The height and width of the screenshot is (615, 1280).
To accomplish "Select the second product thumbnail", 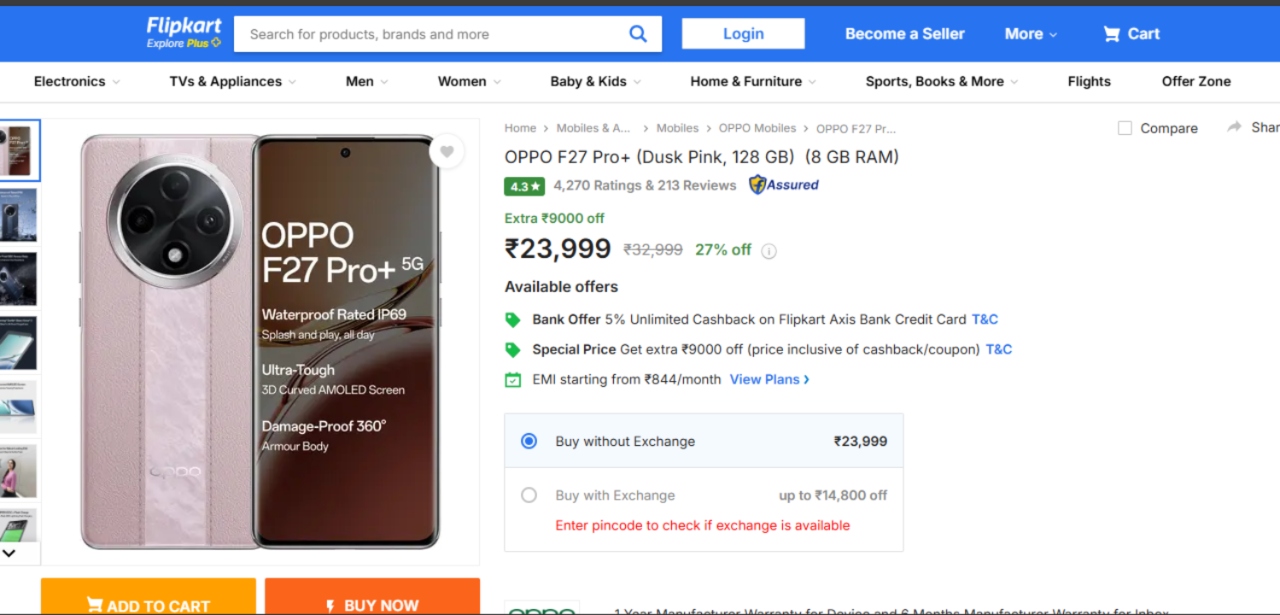I will pos(19,215).
